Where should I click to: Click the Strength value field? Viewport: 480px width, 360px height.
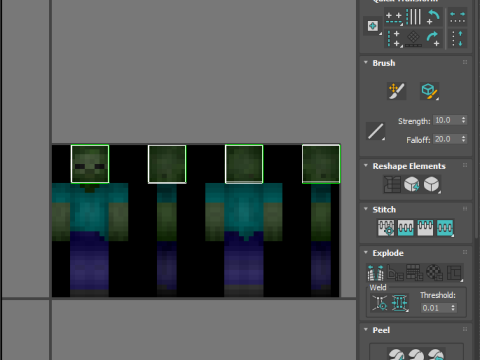pos(447,120)
